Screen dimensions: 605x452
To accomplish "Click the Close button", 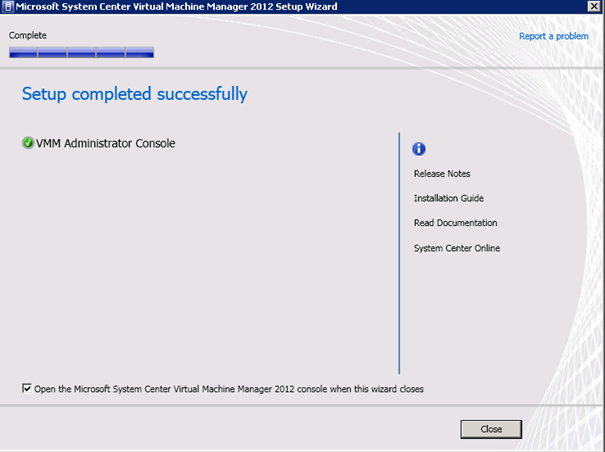I will tap(491, 429).
